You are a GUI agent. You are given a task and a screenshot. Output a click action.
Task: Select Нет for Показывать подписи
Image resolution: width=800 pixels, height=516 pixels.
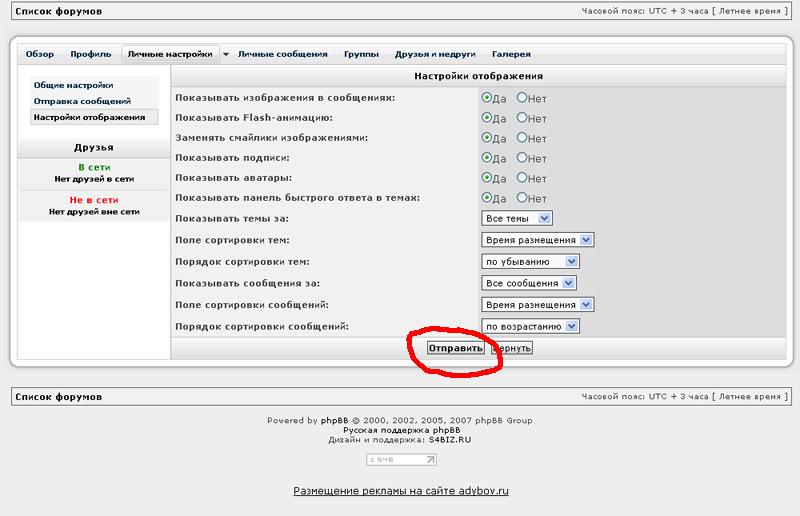[x=522, y=158]
